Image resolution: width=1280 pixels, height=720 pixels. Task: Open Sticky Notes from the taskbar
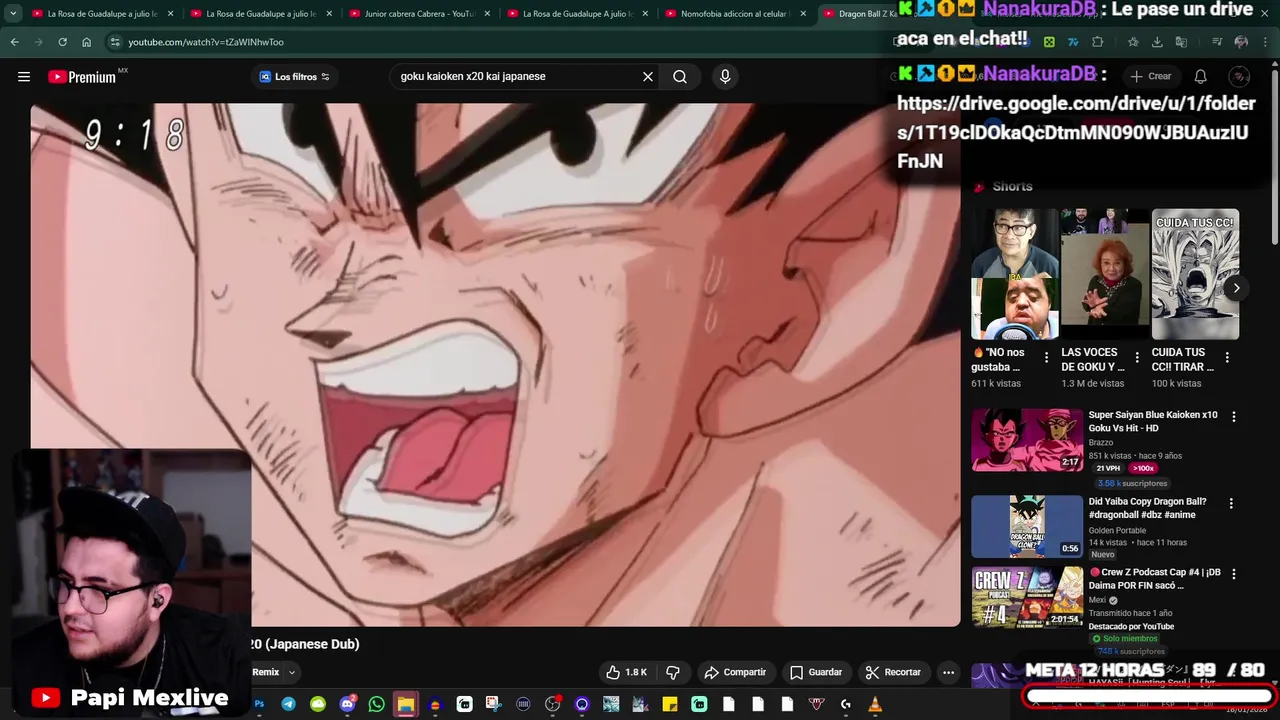coord(670,704)
